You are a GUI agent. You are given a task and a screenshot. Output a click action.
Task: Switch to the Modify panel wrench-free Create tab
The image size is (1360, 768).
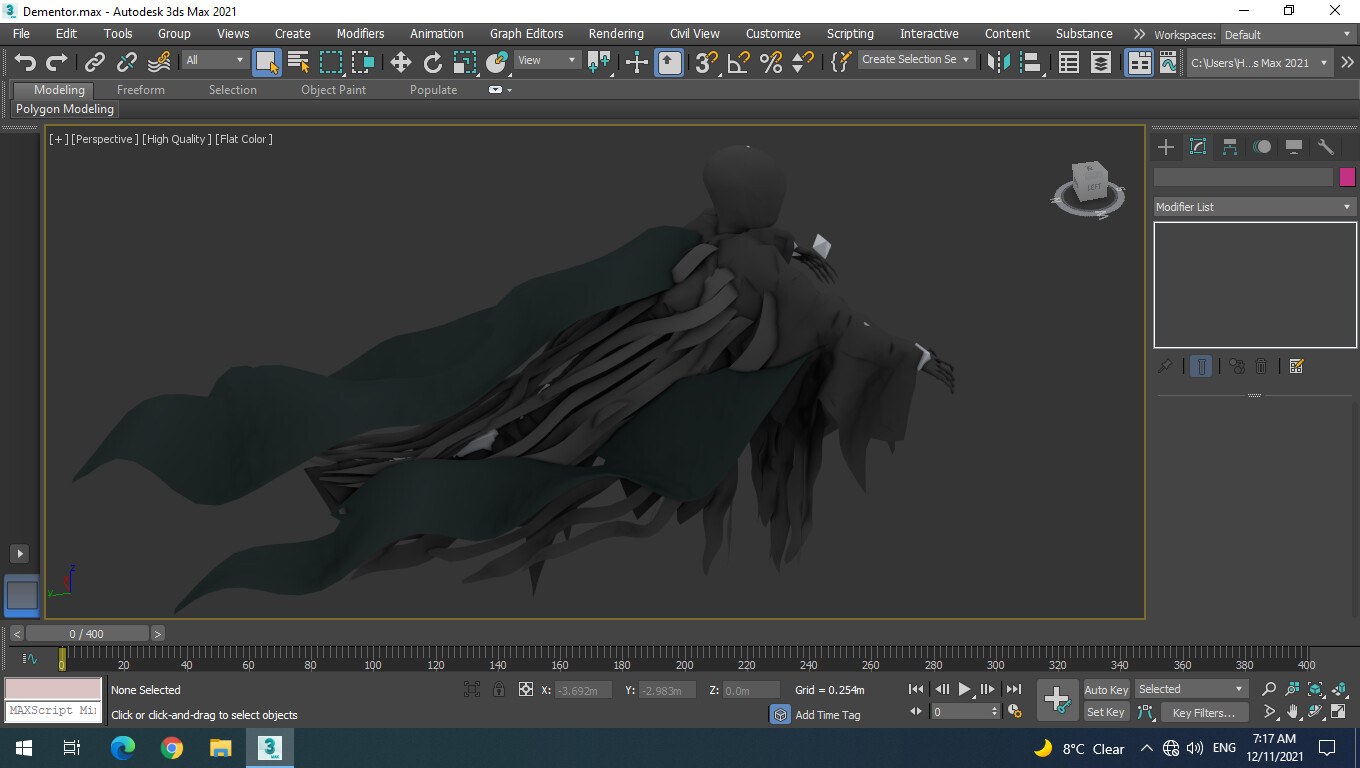1165,147
